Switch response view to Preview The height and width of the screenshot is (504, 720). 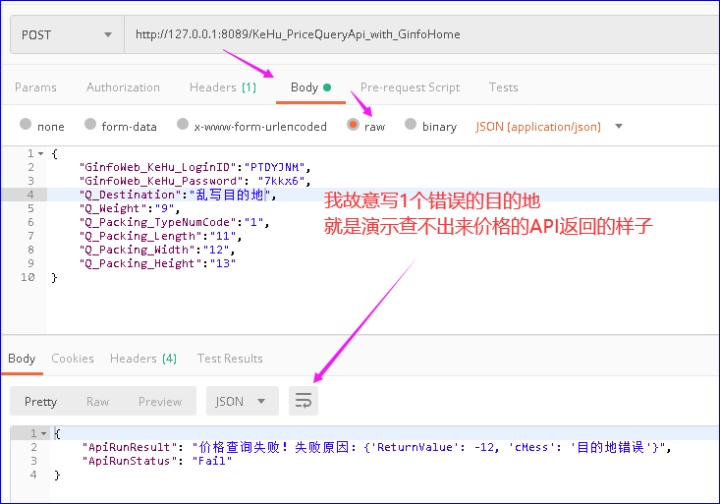[x=160, y=402]
